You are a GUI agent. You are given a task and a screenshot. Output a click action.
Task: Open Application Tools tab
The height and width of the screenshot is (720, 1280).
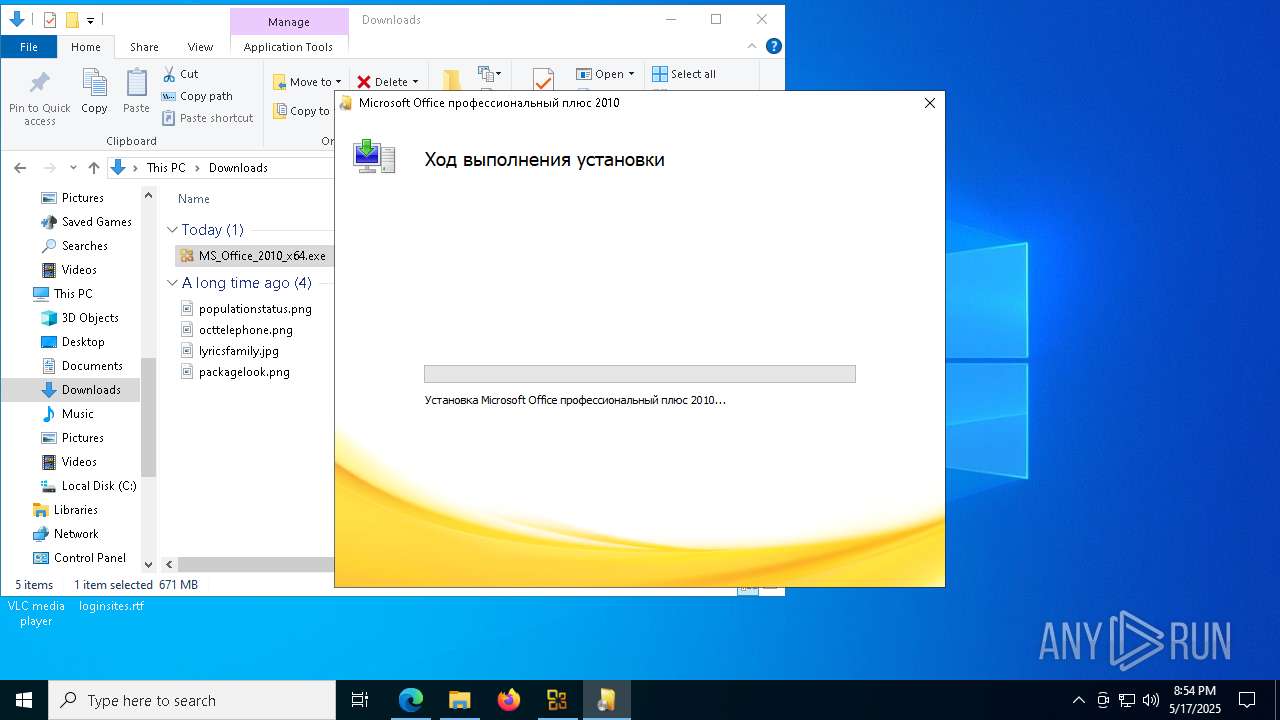click(x=288, y=47)
